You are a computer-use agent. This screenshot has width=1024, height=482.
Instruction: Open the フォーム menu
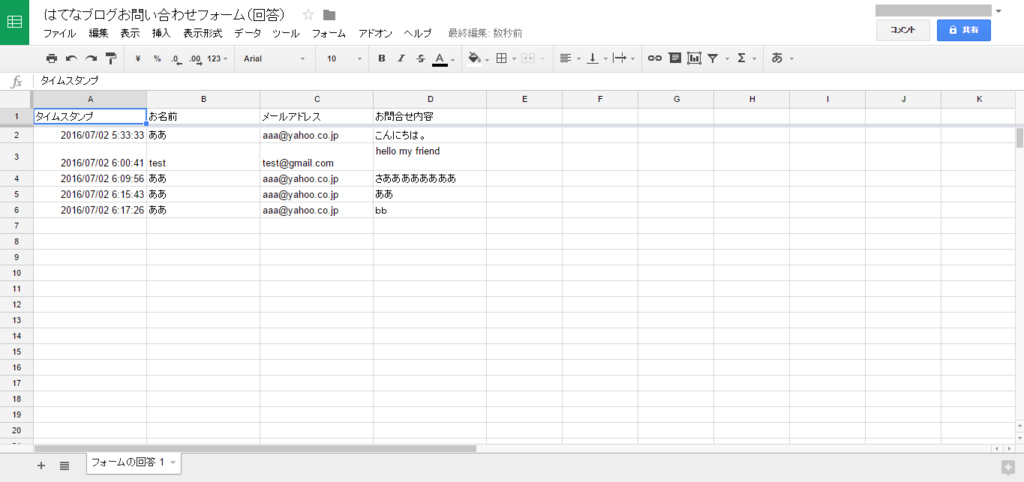pyautogui.click(x=328, y=33)
